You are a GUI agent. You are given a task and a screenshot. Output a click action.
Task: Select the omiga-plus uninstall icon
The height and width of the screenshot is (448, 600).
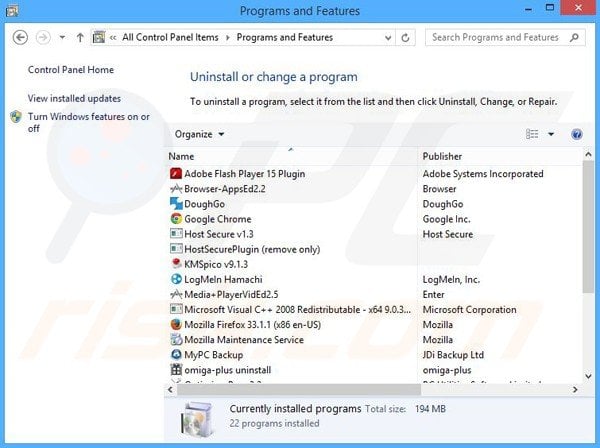(176, 370)
